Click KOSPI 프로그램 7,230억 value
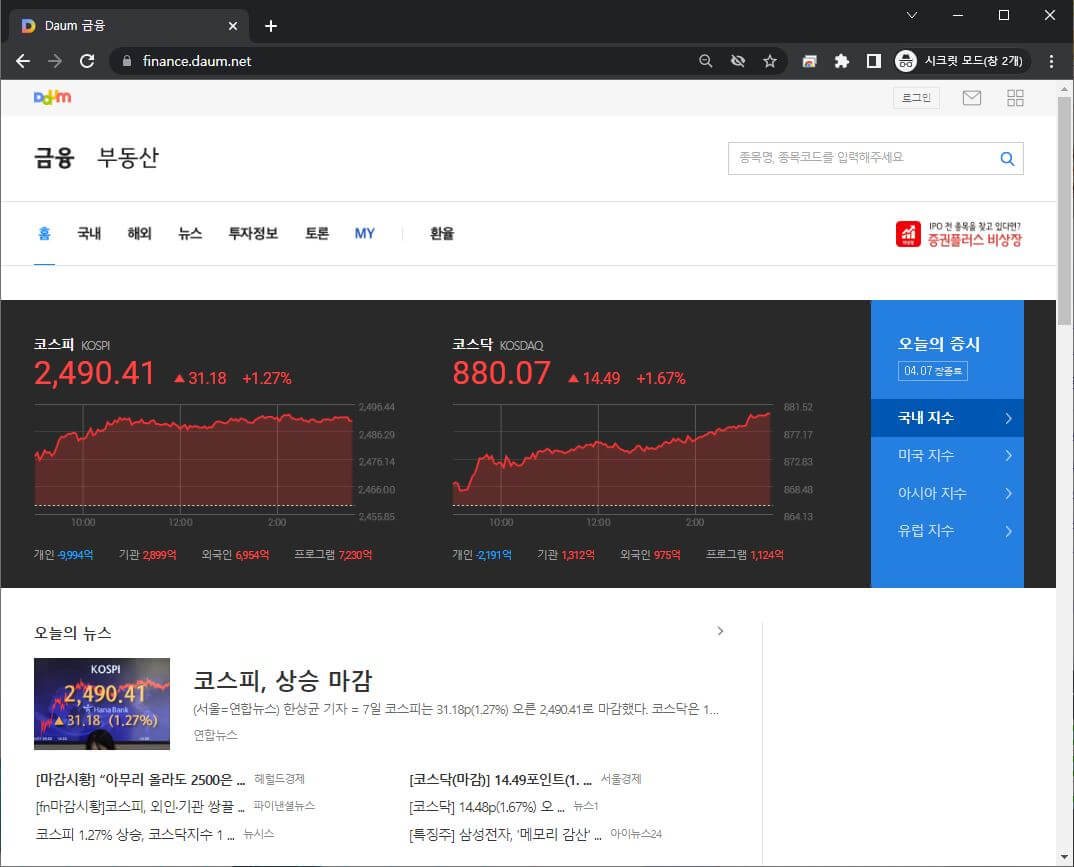 point(355,555)
